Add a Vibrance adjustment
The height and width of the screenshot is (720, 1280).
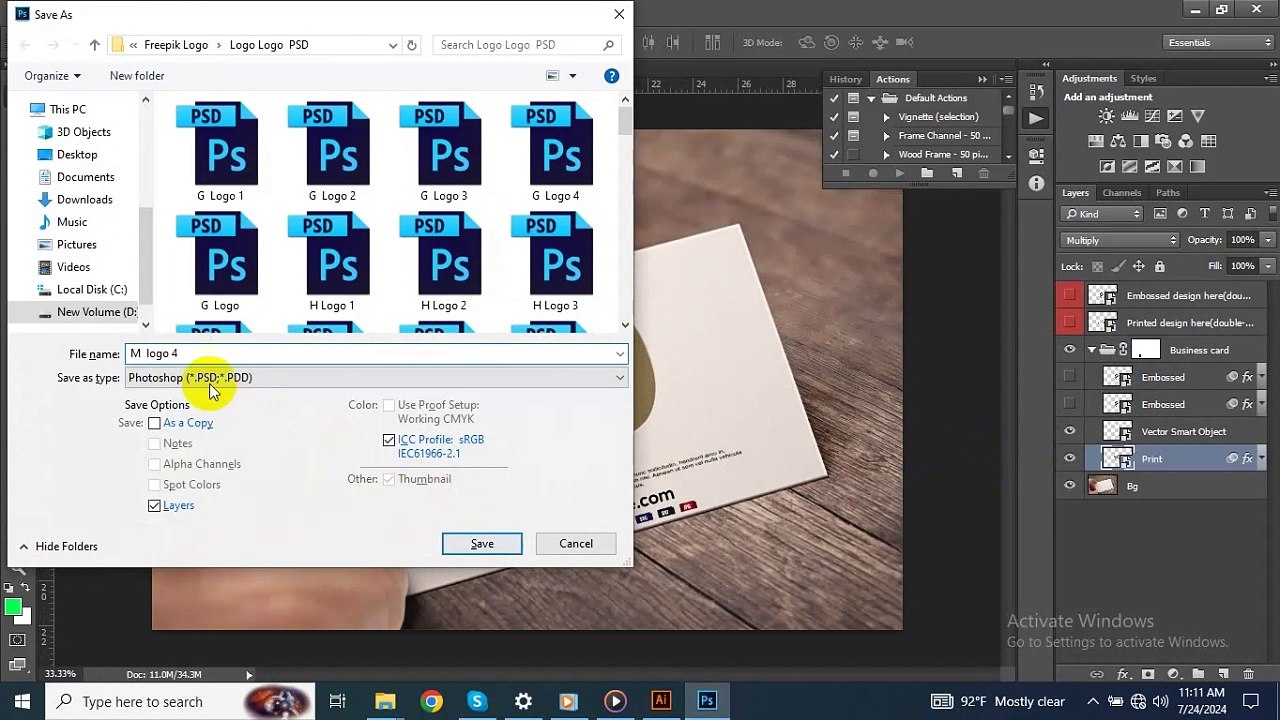1198,116
